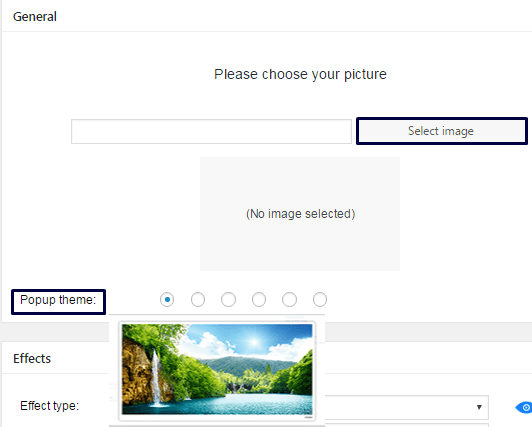Image resolution: width=532 pixels, height=427 pixels.
Task: Click the waterfall theme preview thumbnail
Action: 217,371
